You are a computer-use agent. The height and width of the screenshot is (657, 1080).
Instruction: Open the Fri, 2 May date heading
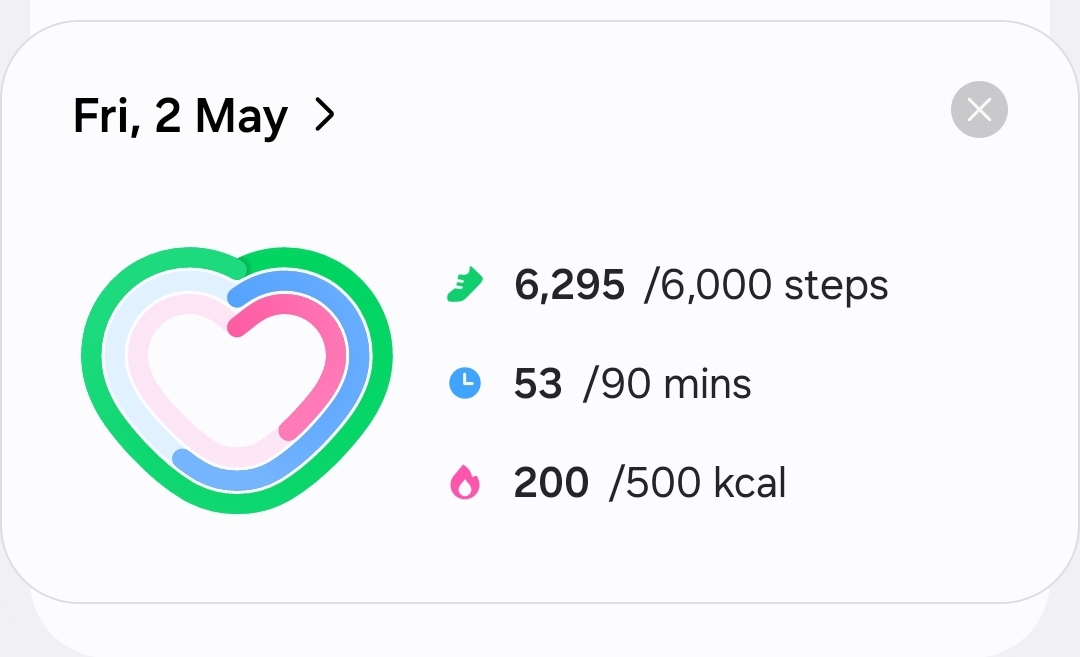pyautogui.click(x=180, y=116)
